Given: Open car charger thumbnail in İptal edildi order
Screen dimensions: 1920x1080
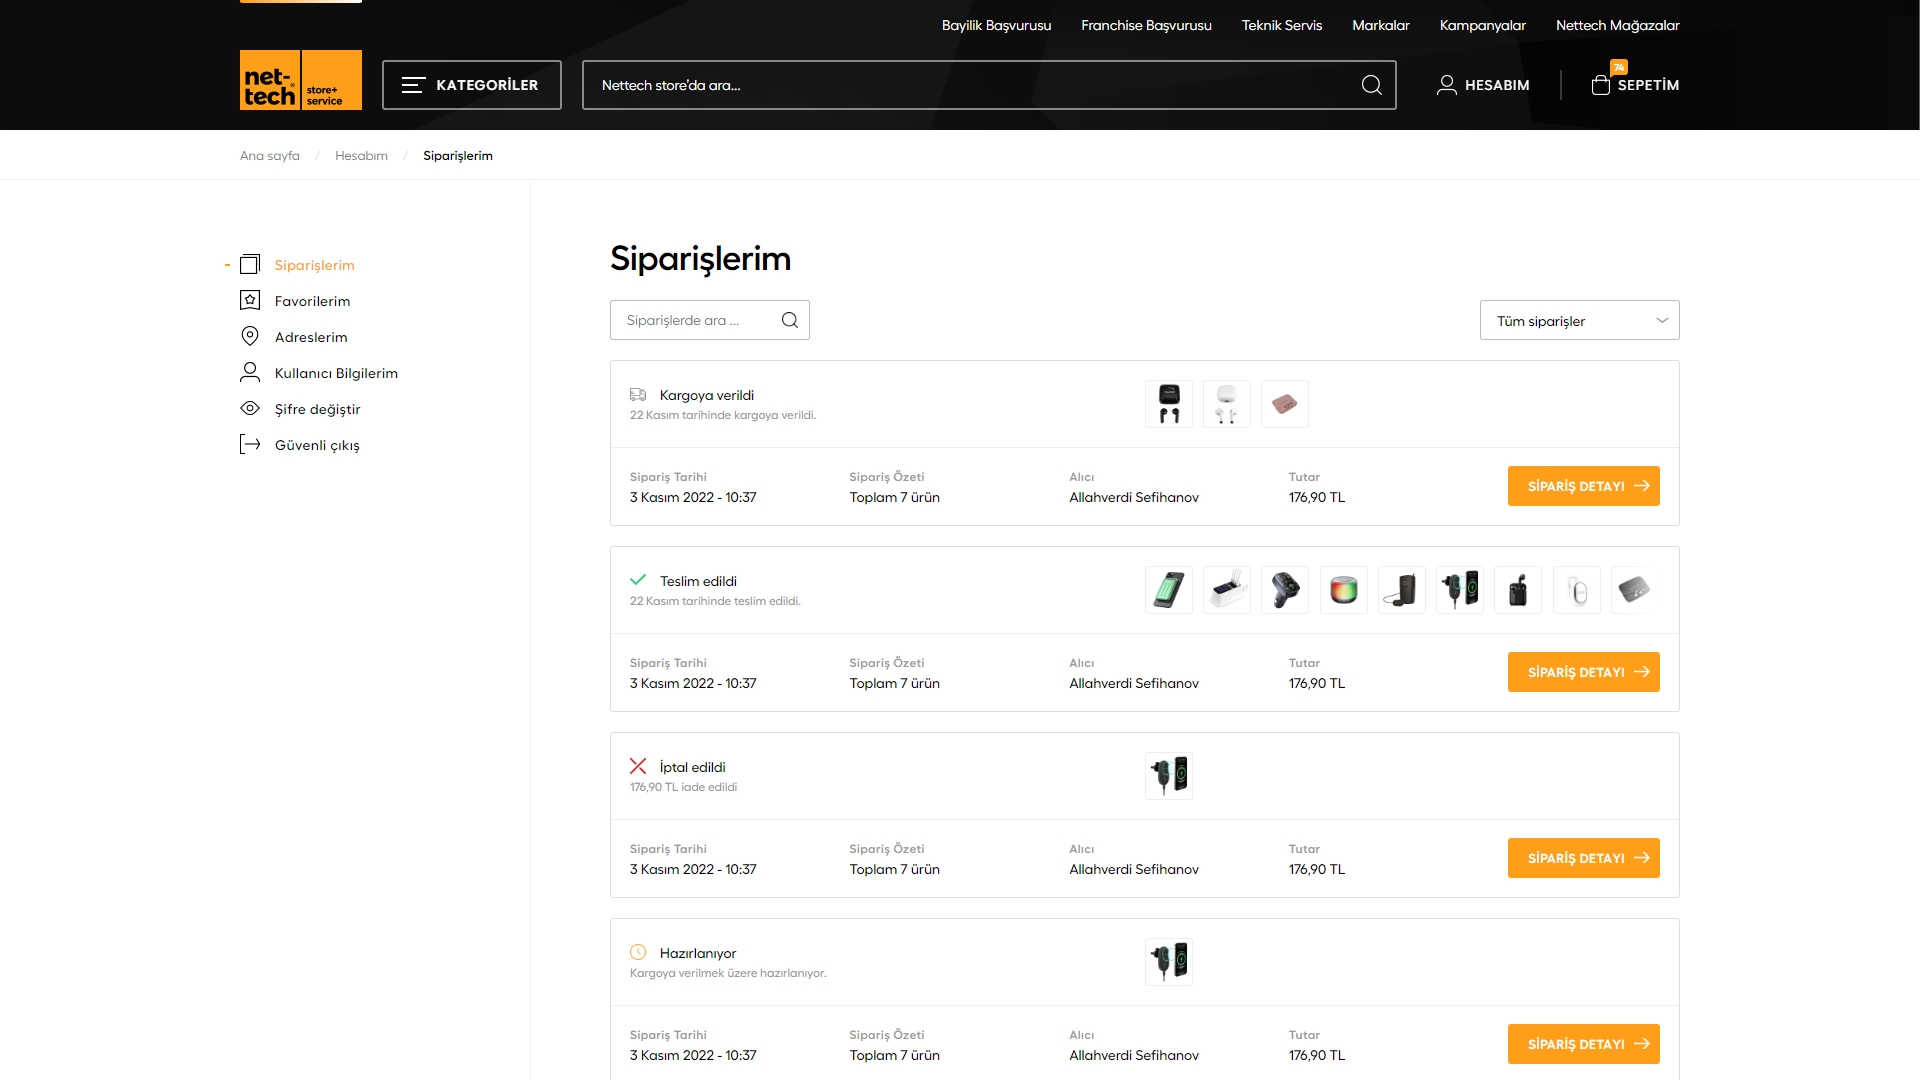Looking at the screenshot, I should (x=1169, y=776).
